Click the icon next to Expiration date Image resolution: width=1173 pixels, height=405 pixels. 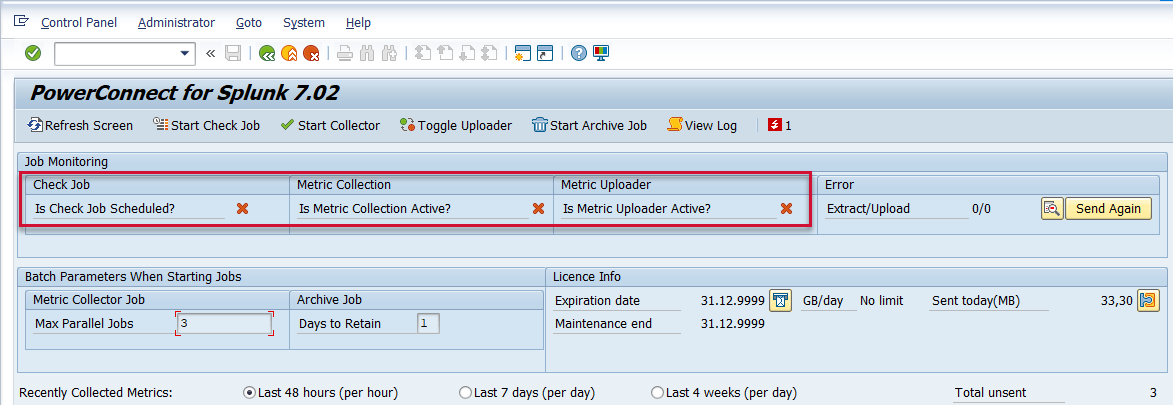click(x=781, y=300)
